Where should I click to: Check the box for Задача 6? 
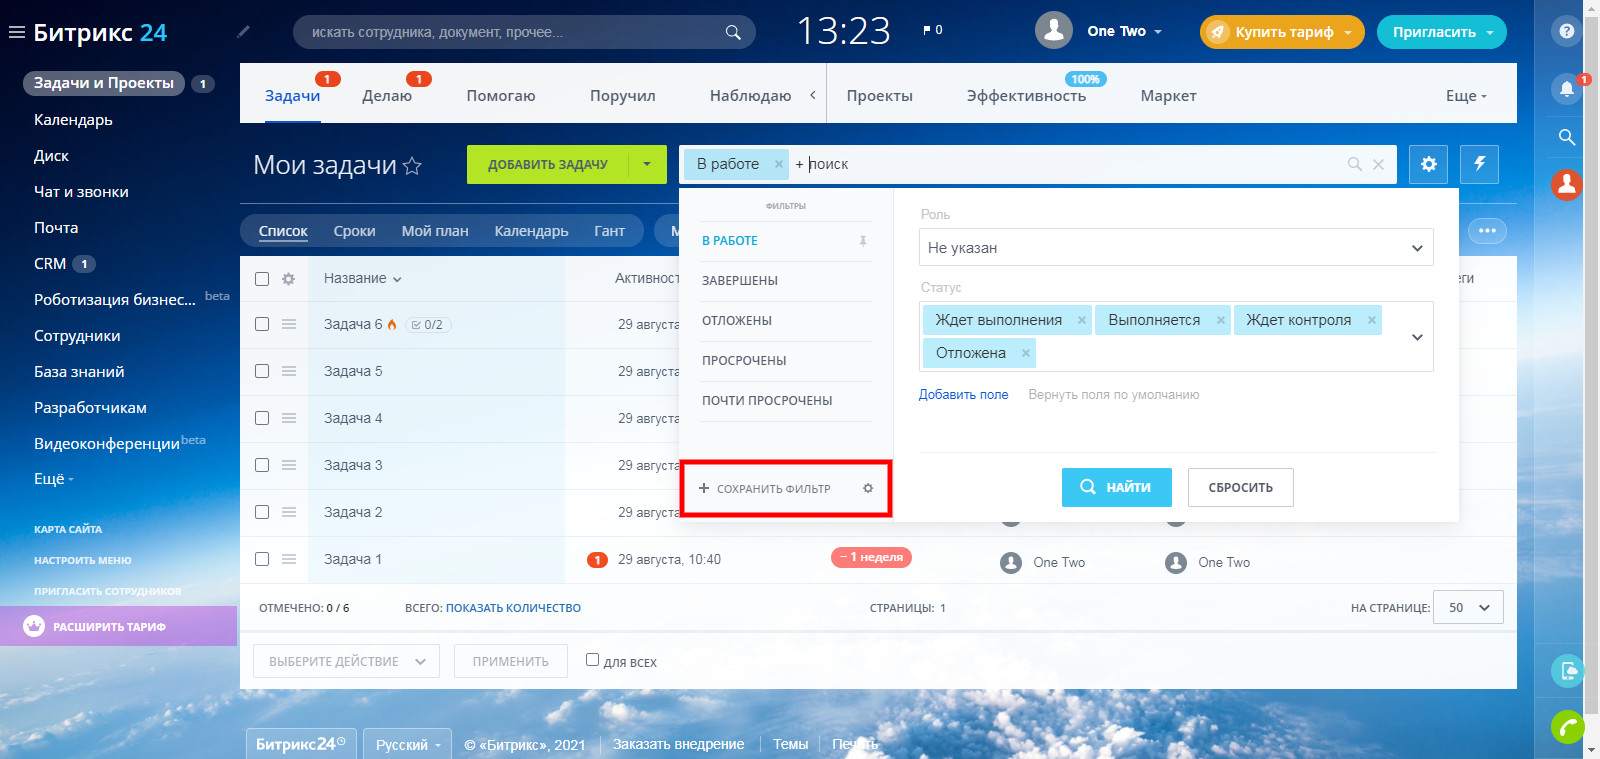262,324
